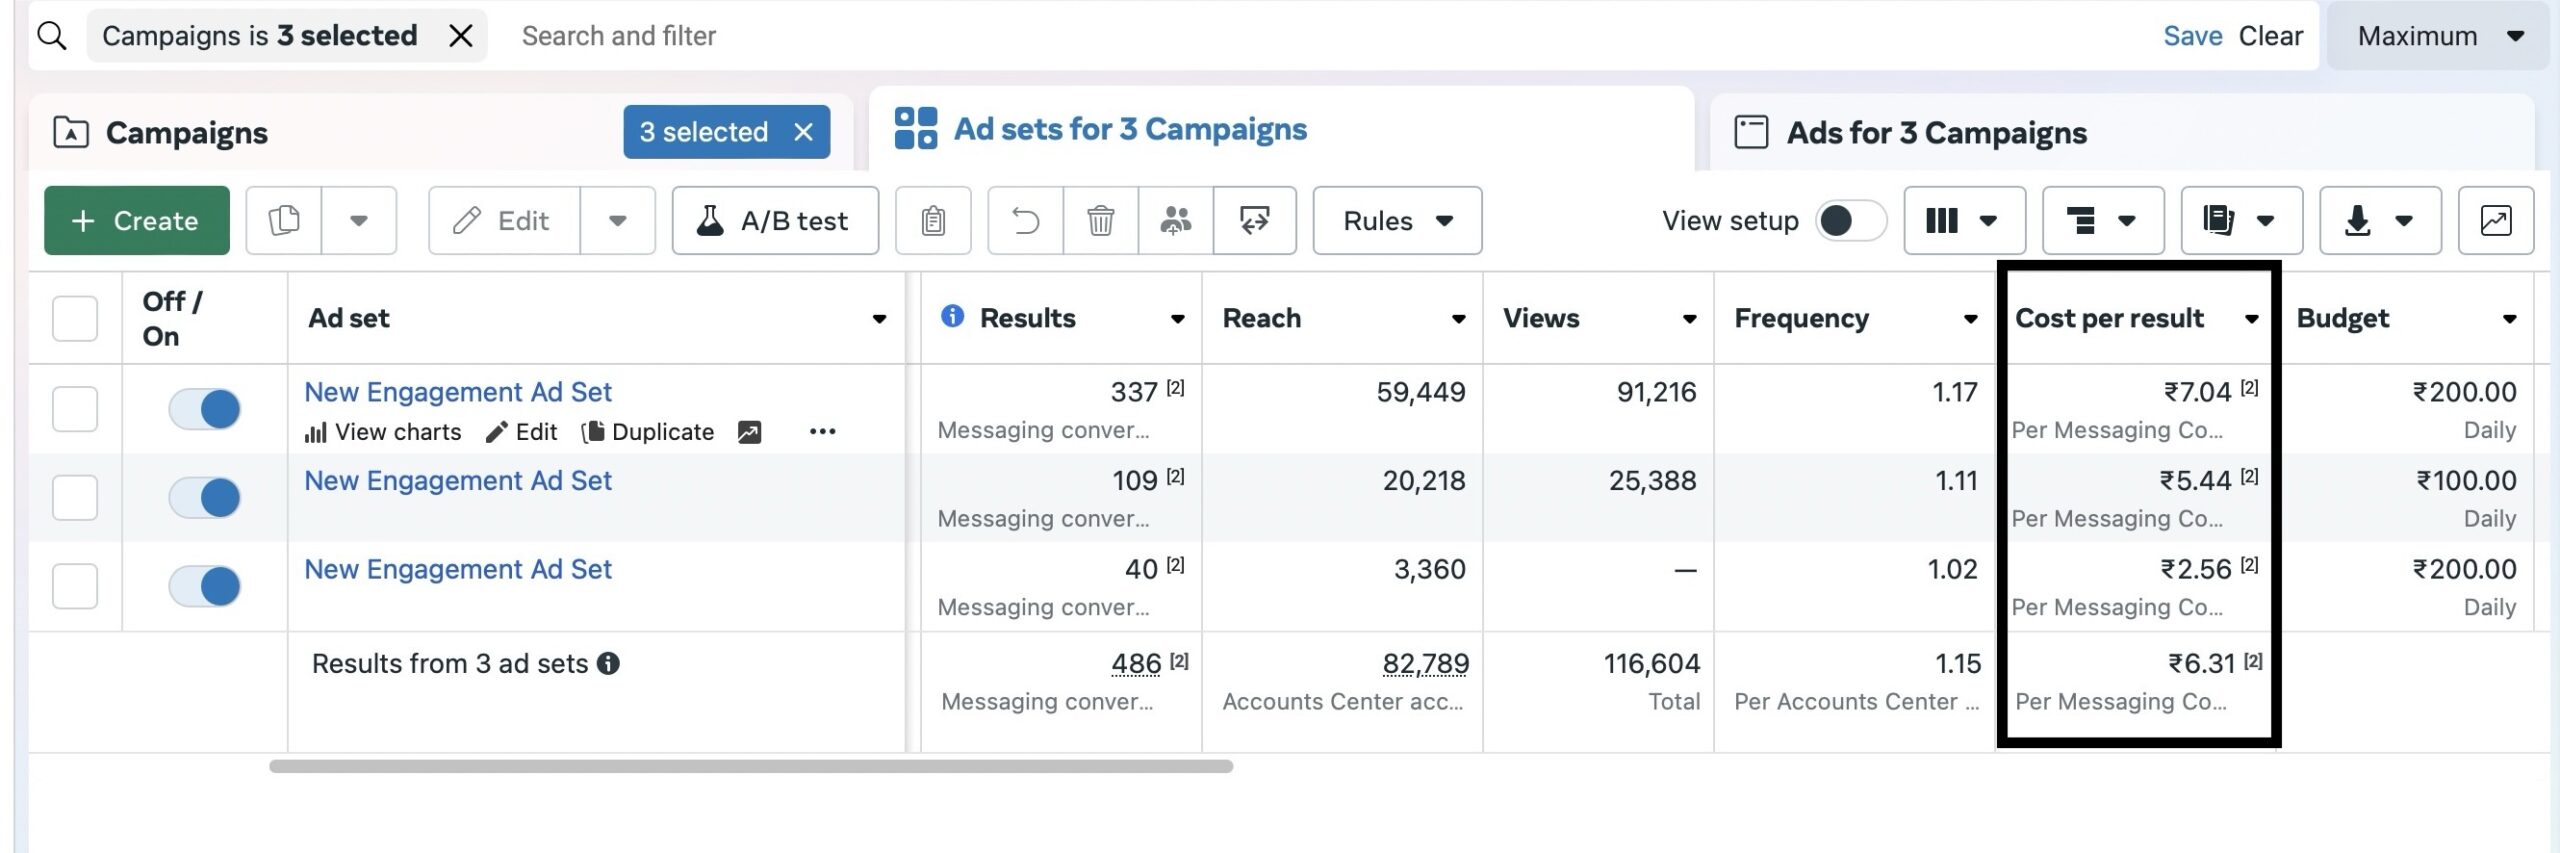2560x853 pixels.
Task: Click the horizontal table scrollbar
Action: click(x=750, y=766)
